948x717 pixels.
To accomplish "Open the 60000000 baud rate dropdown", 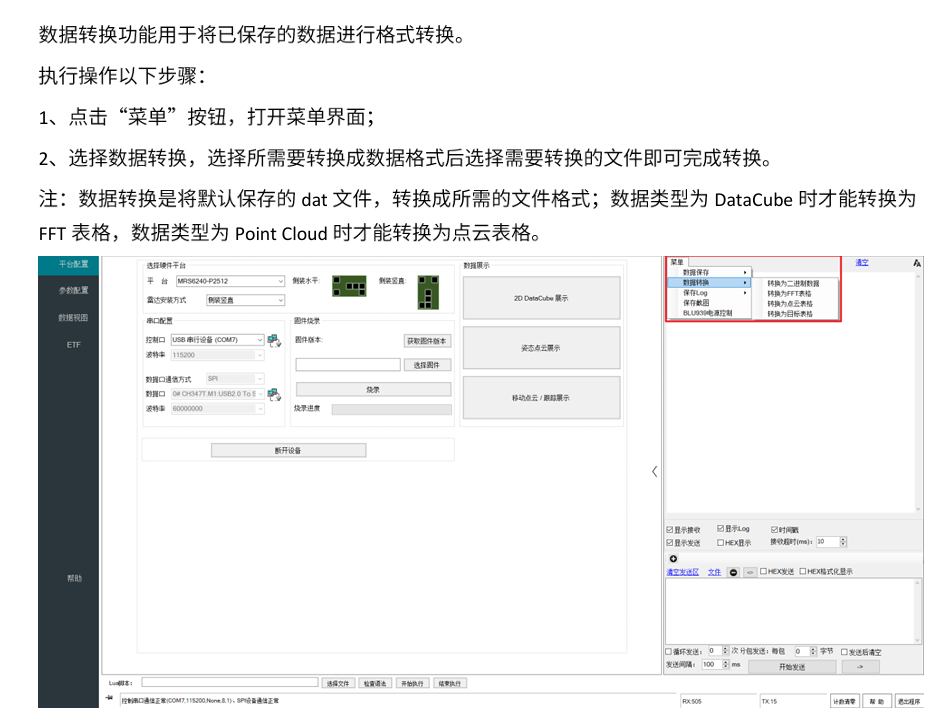I will 218,409.
